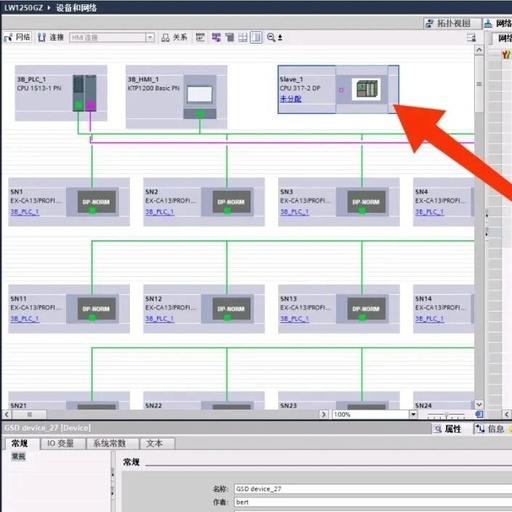Click the 作者 field containing bert
This screenshot has height=512, width=512.
click(373, 502)
